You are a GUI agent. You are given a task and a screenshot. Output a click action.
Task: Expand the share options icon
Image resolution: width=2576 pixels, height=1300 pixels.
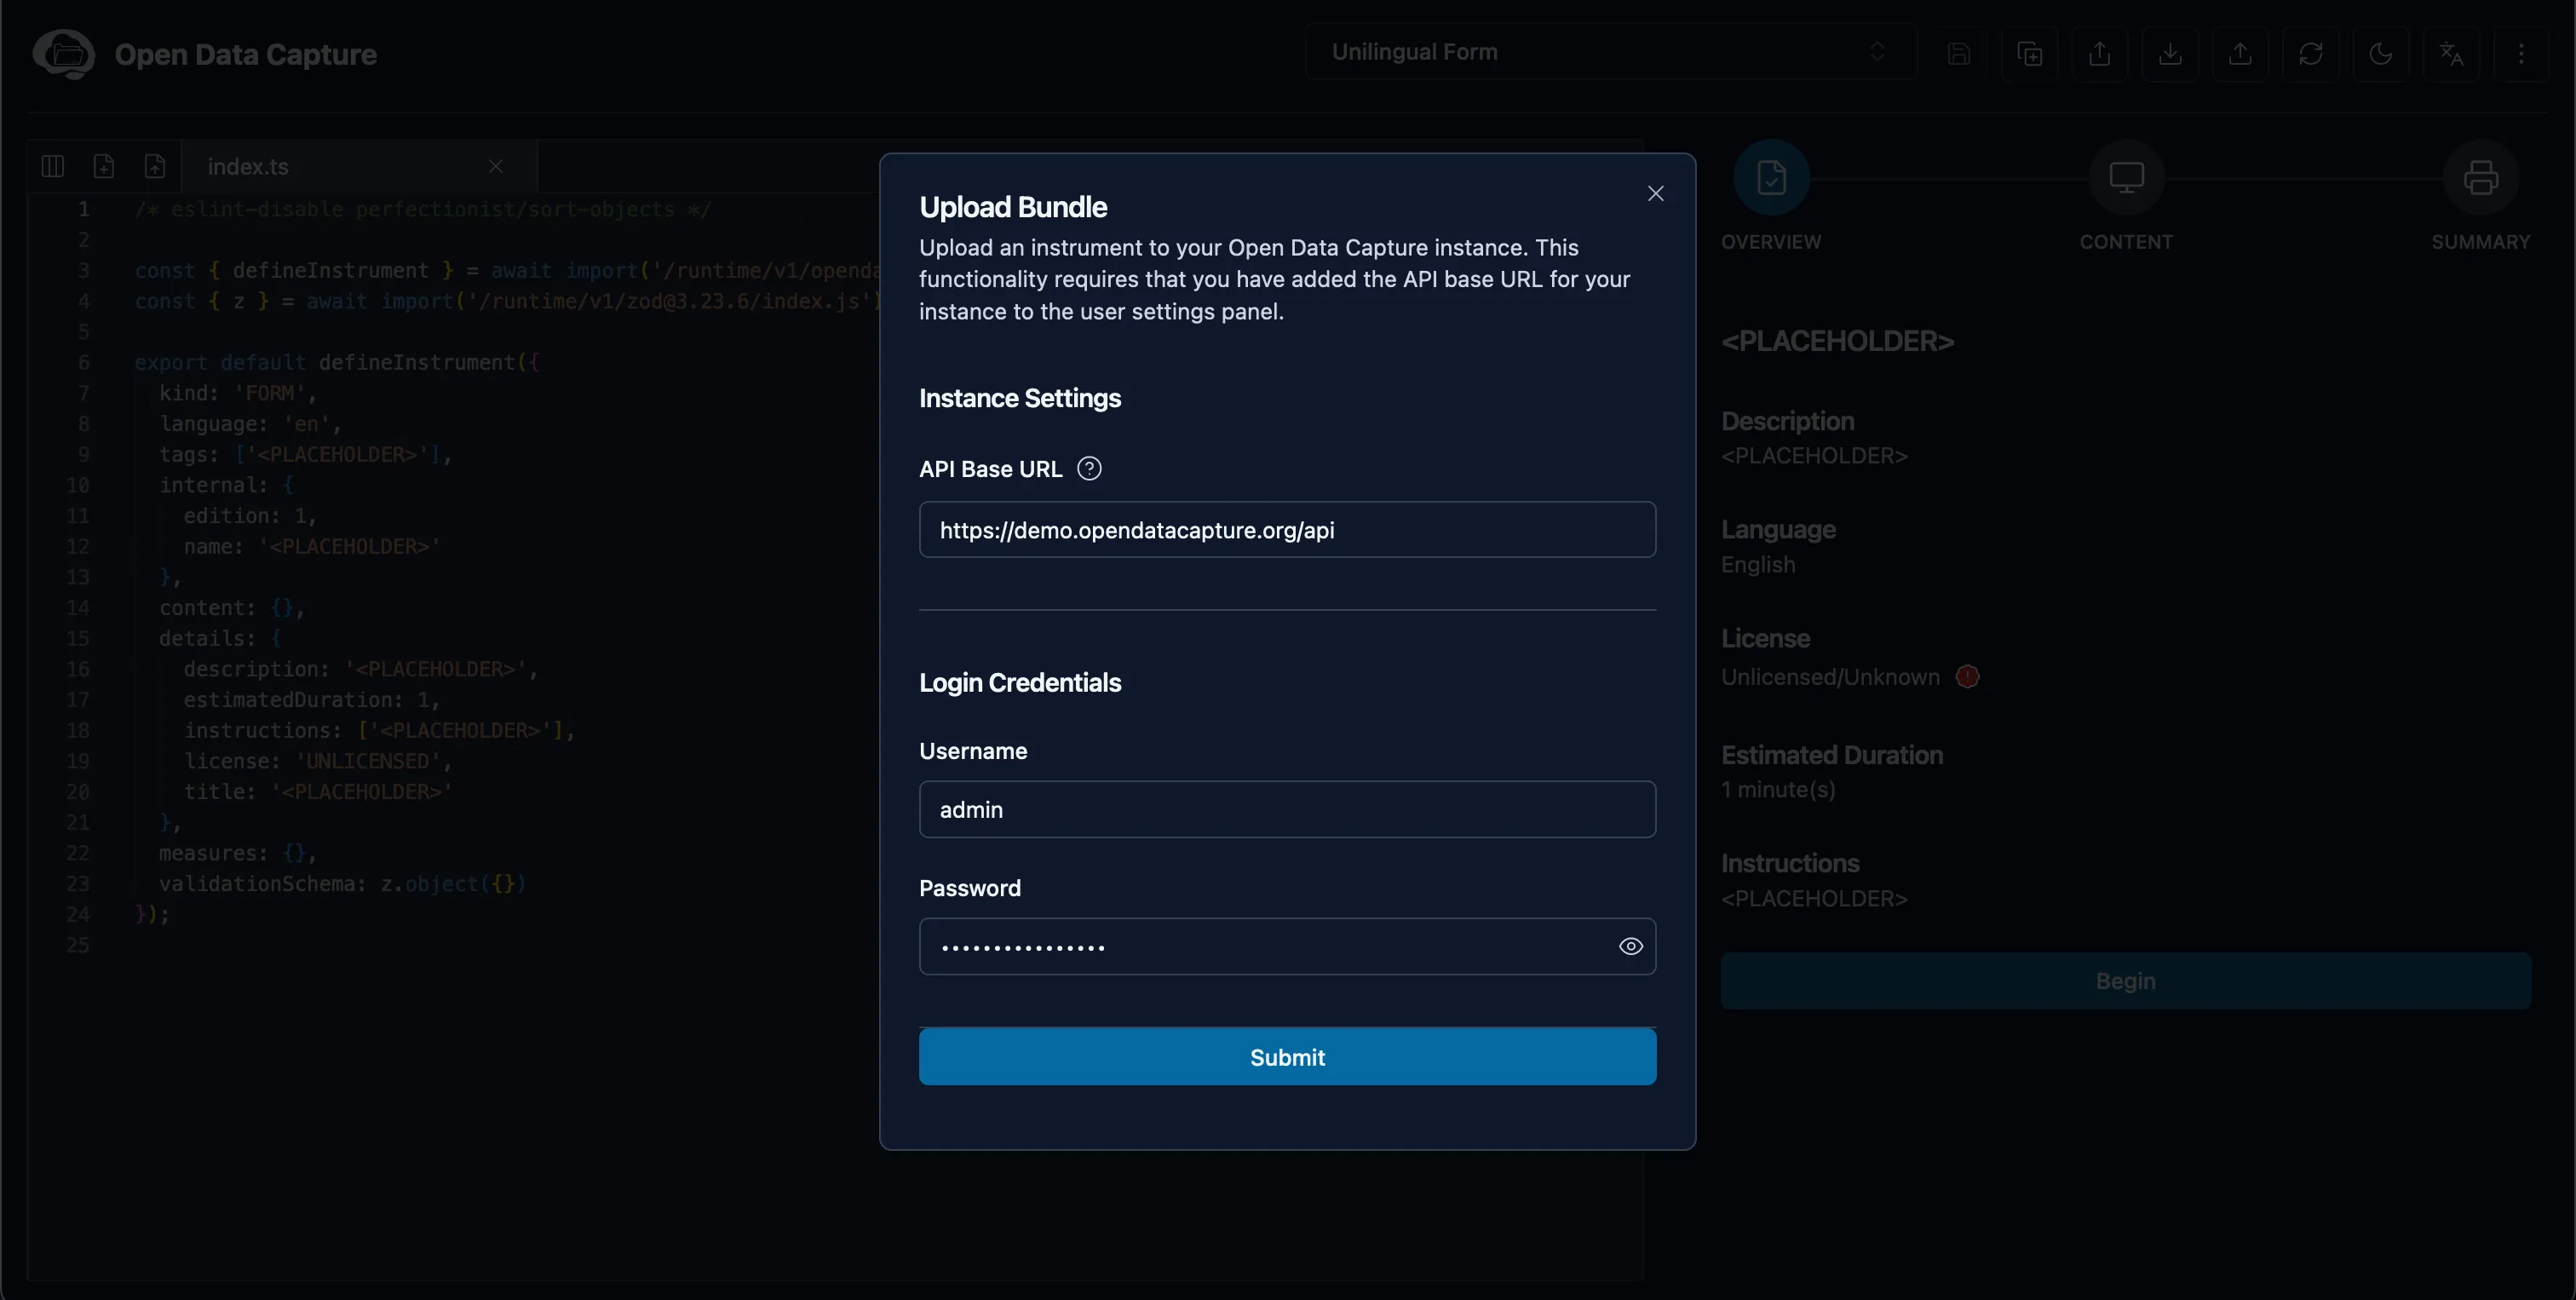pyautogui.click(x=2100, y=53)
